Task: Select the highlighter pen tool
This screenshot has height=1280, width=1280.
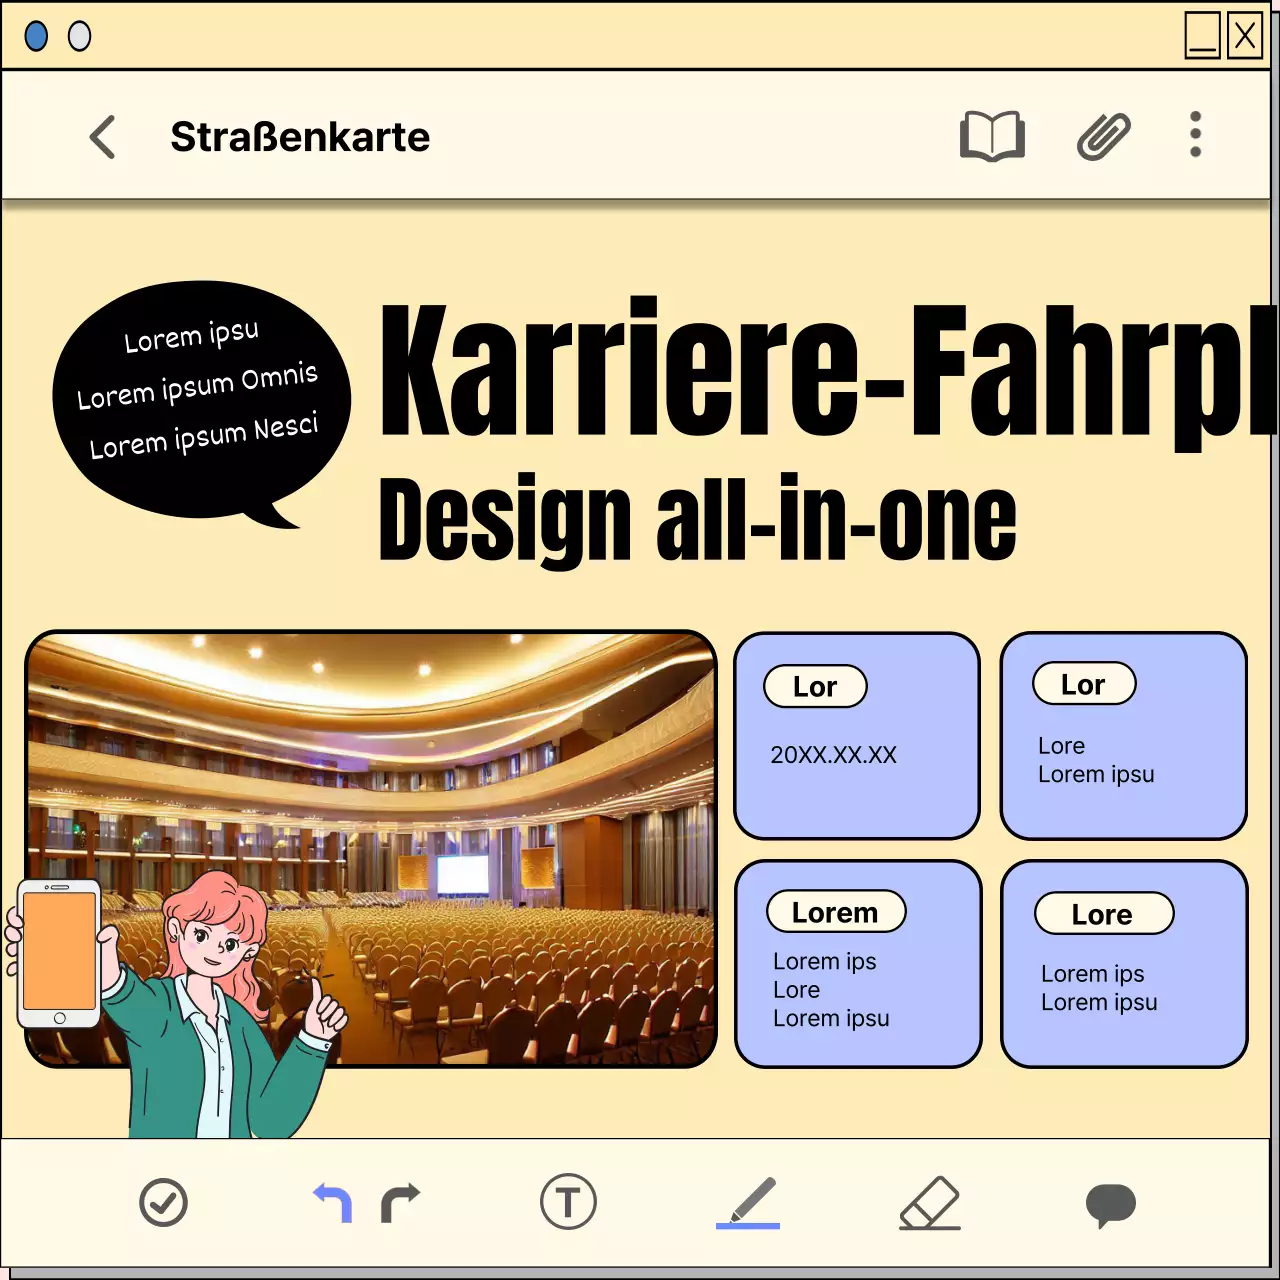Action: [x=748, y=1202]
